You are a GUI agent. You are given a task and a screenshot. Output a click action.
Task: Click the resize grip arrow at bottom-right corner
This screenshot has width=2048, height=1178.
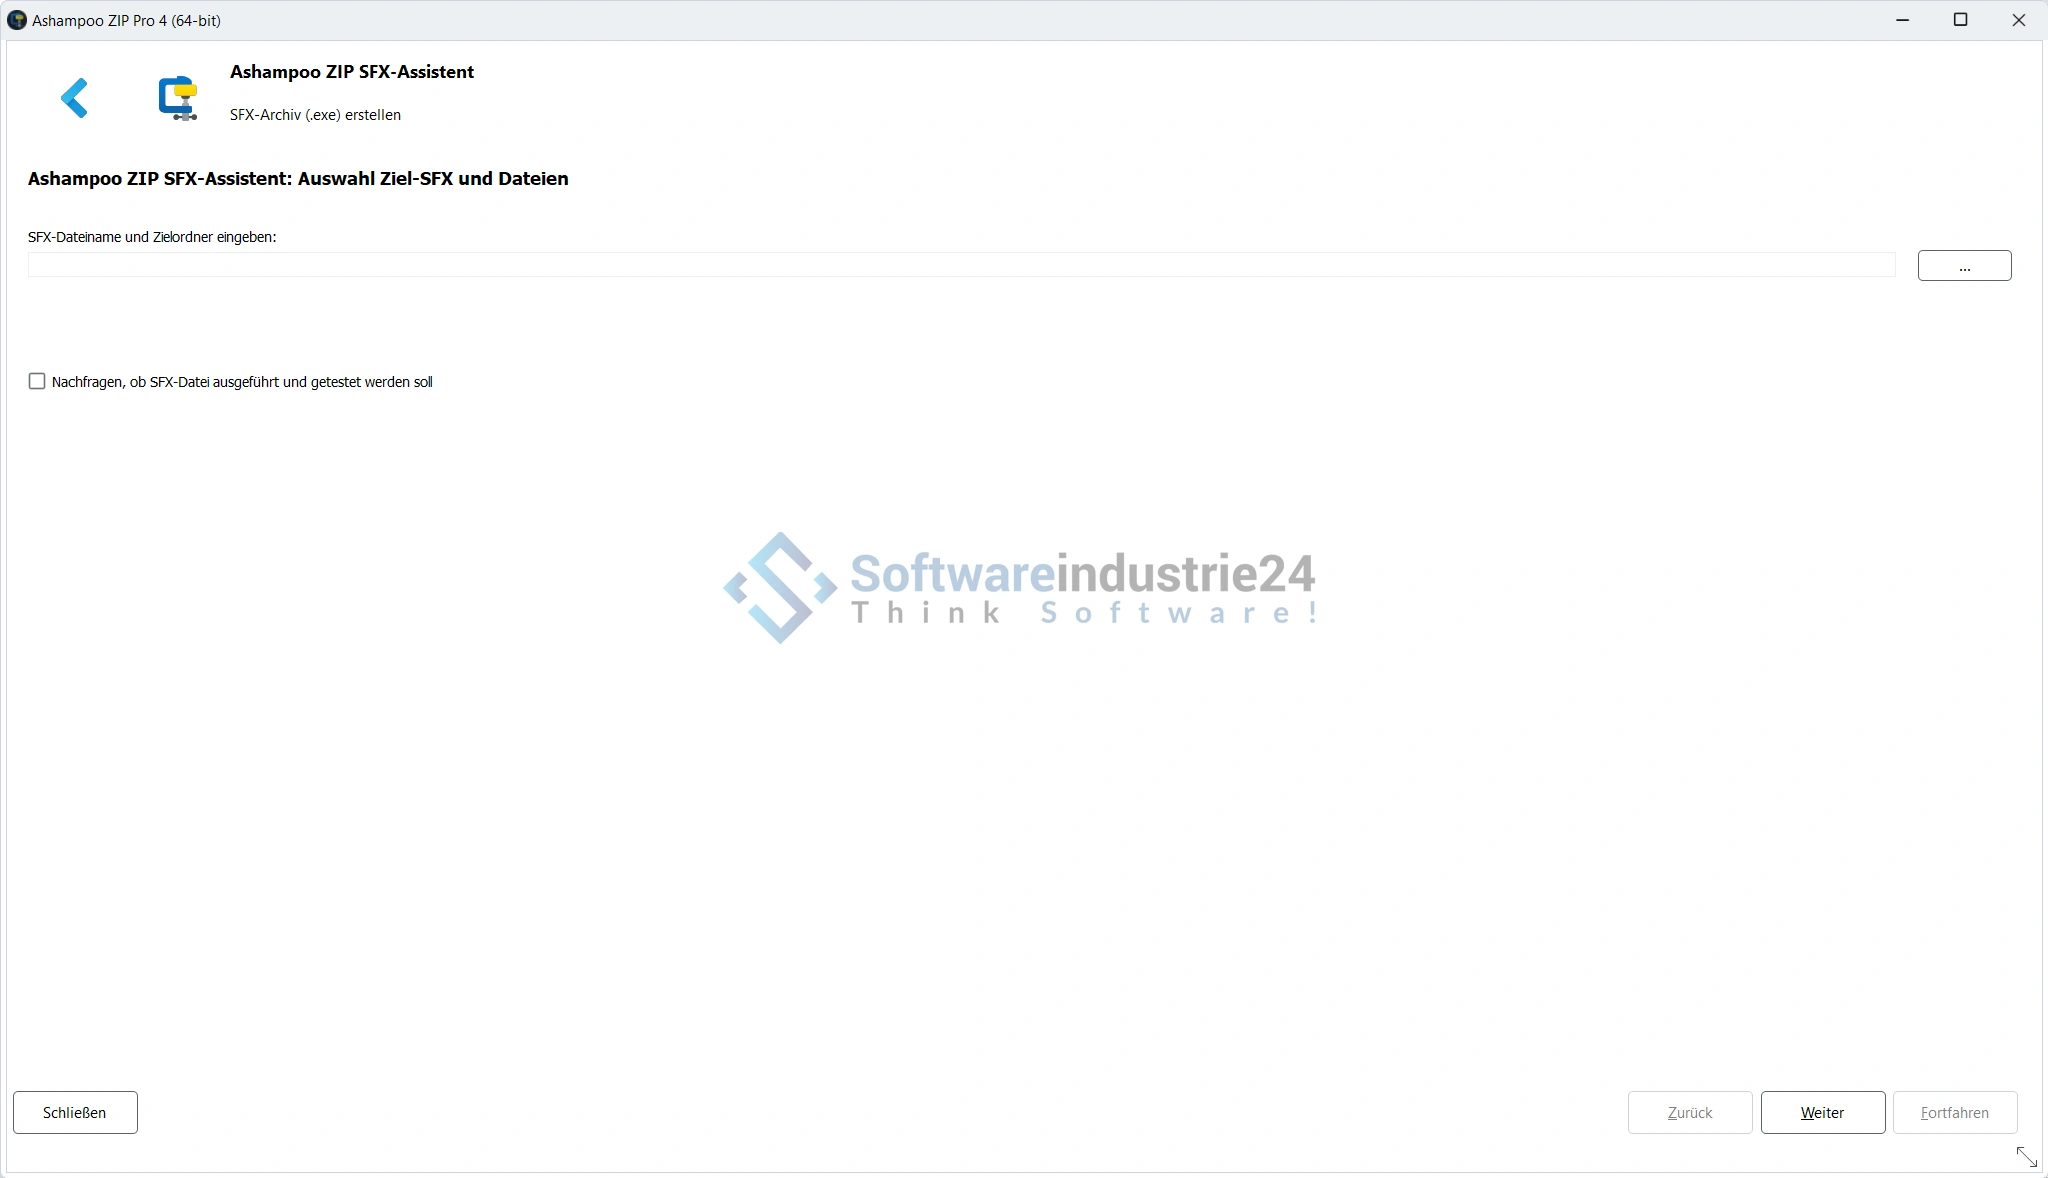[x=2026, y=1156]
